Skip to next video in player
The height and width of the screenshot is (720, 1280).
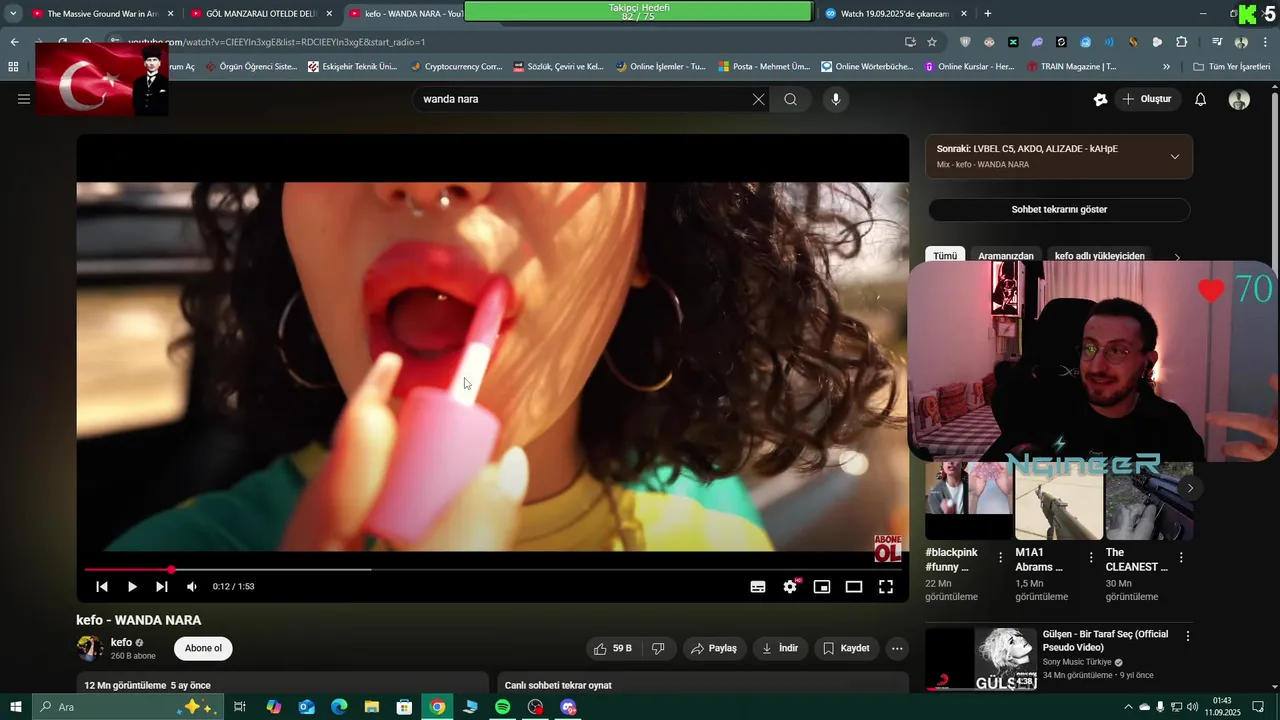click(162, 587)
